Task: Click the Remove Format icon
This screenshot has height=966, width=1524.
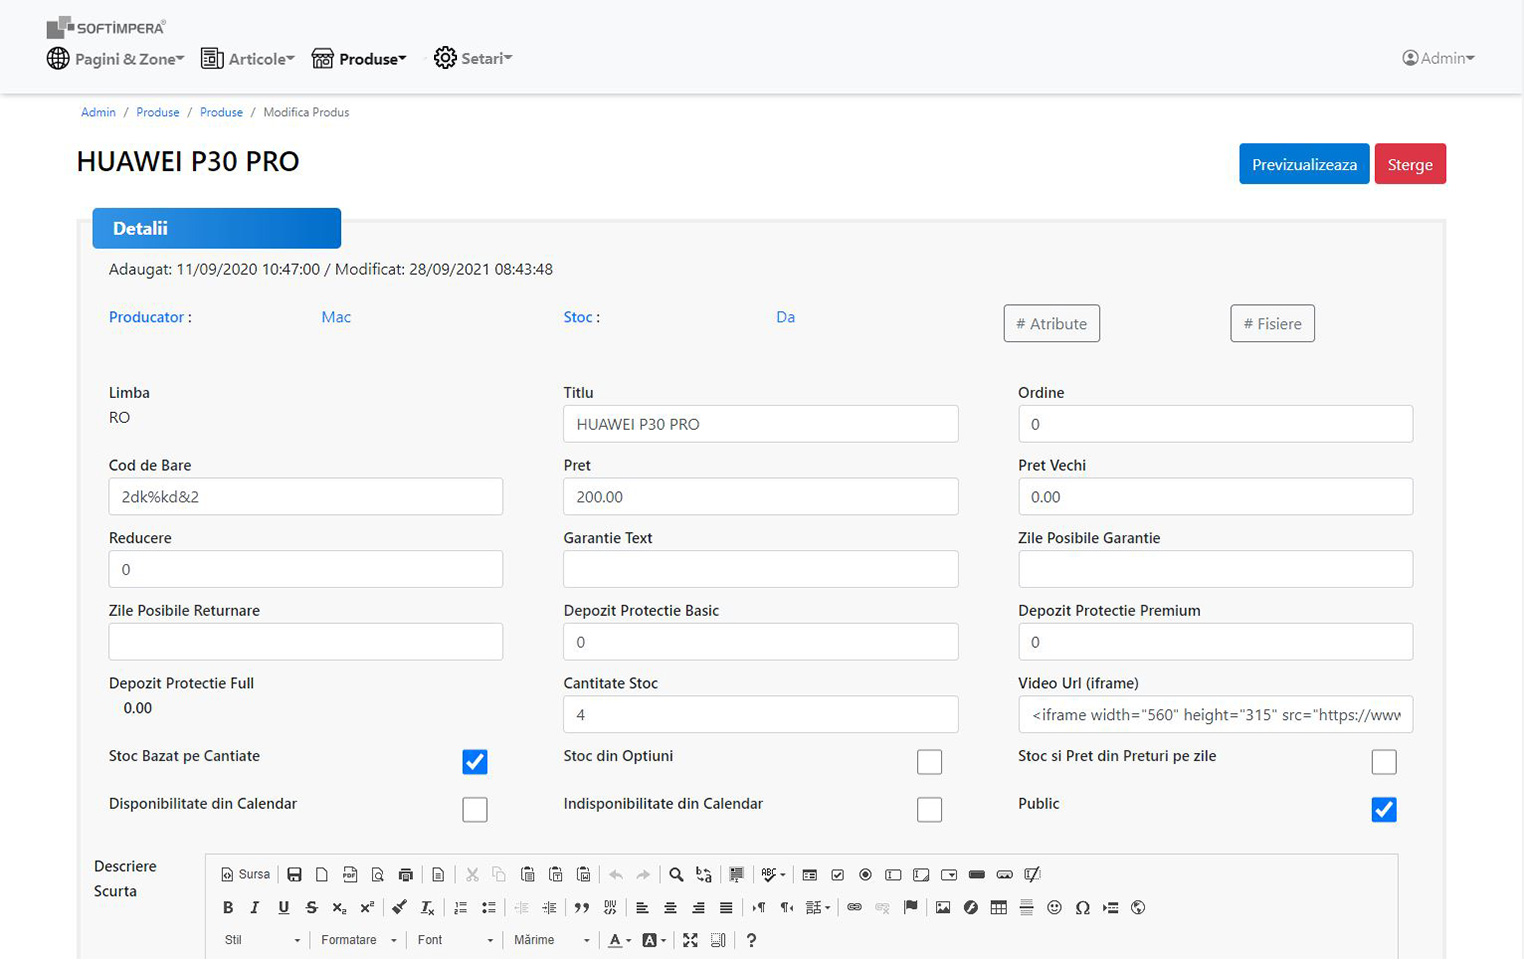Action: [428, 908]
